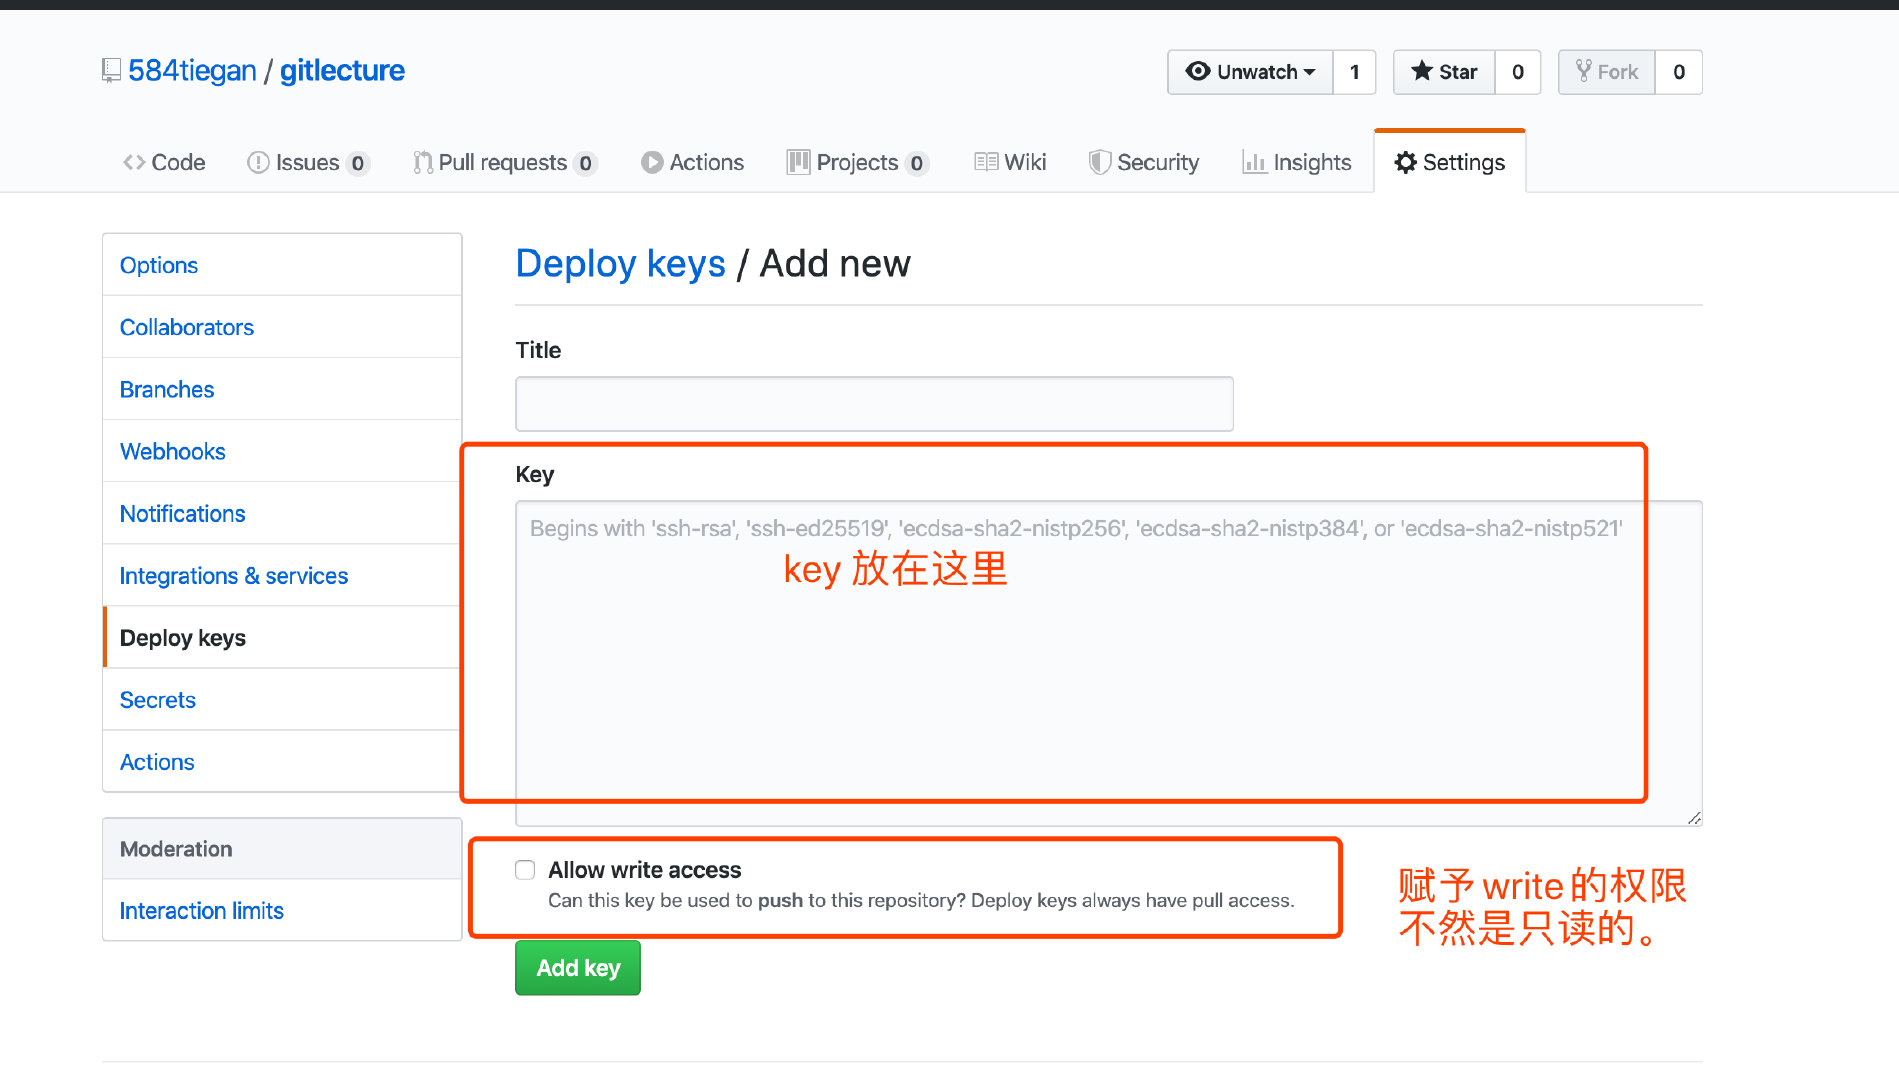This screenshot has width=1899, height=1080.
Task: Click the green Add key button
Action: pos(578,968)
